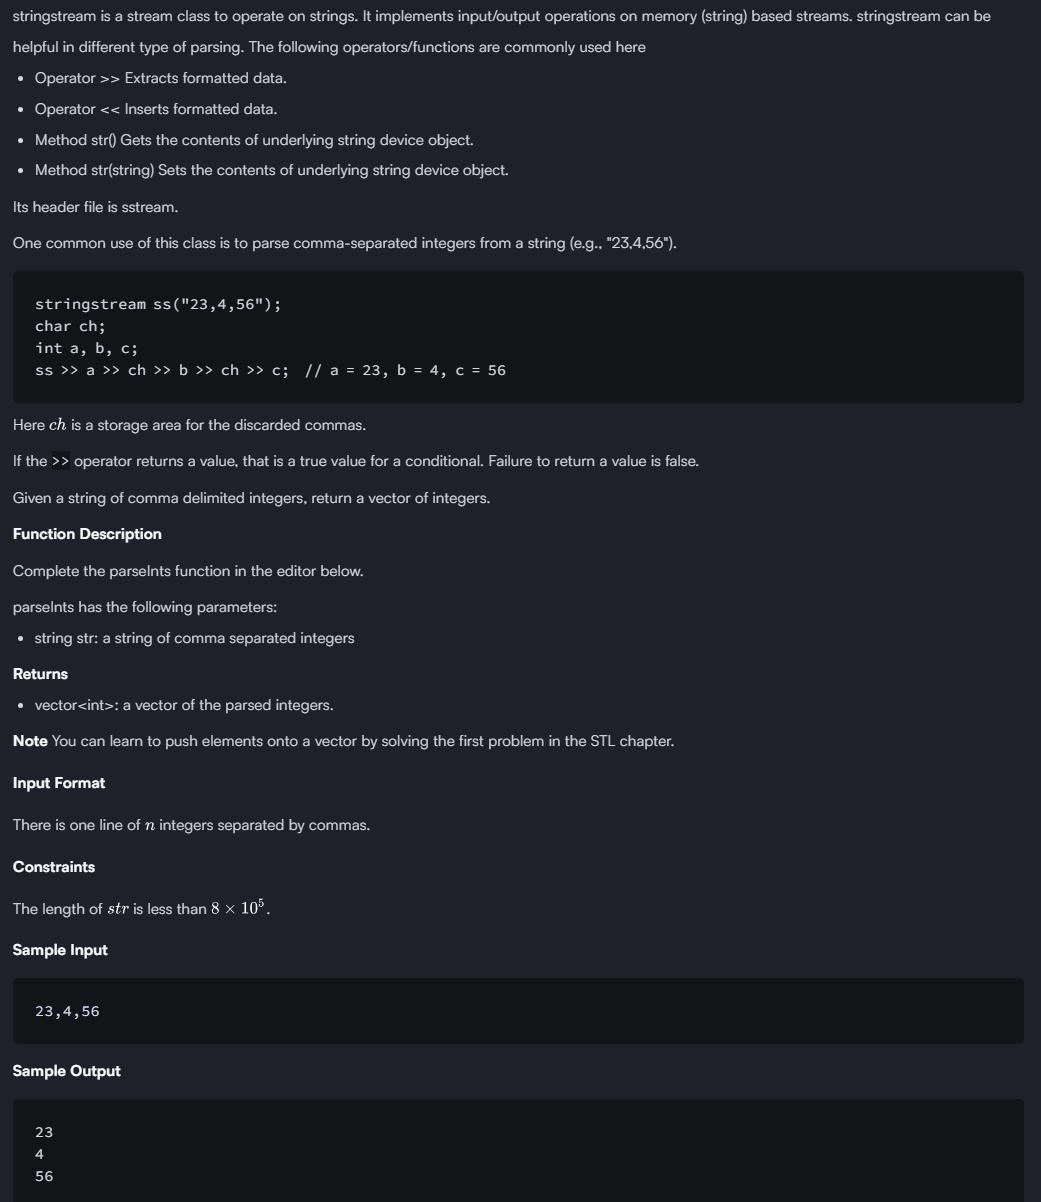The image size is (1041, 1202).
Task: Click the "int a, b, c;" code line
Action: click(86, 348)
